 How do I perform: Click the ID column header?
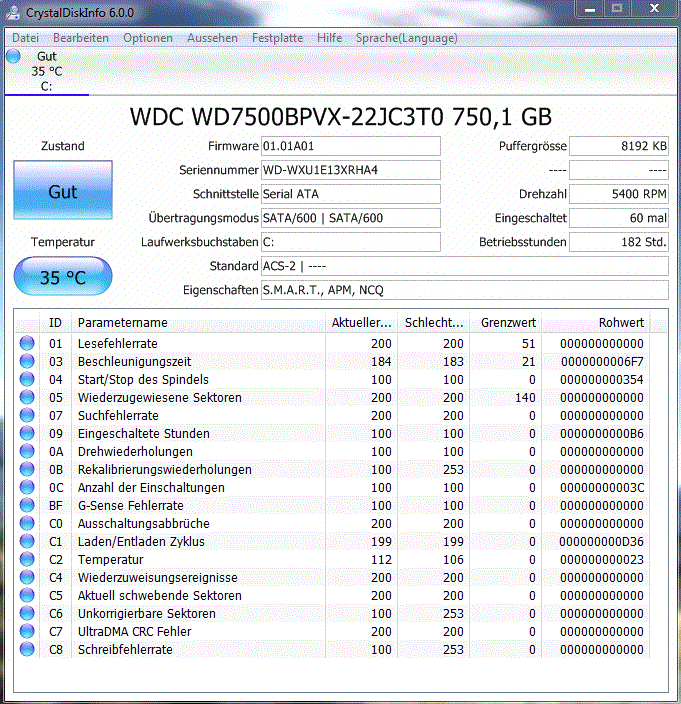point(55,322)
